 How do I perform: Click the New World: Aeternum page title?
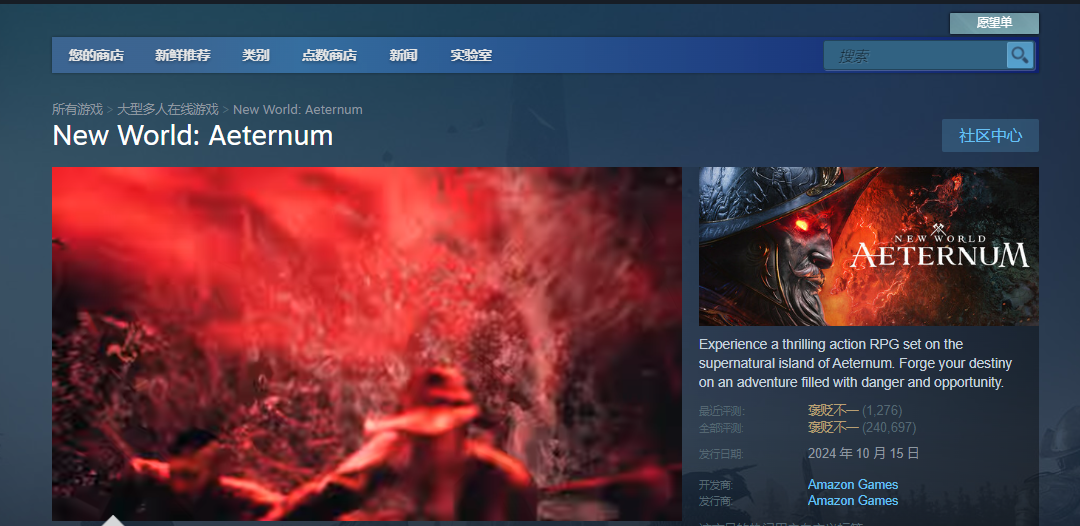tap(193, 136)
